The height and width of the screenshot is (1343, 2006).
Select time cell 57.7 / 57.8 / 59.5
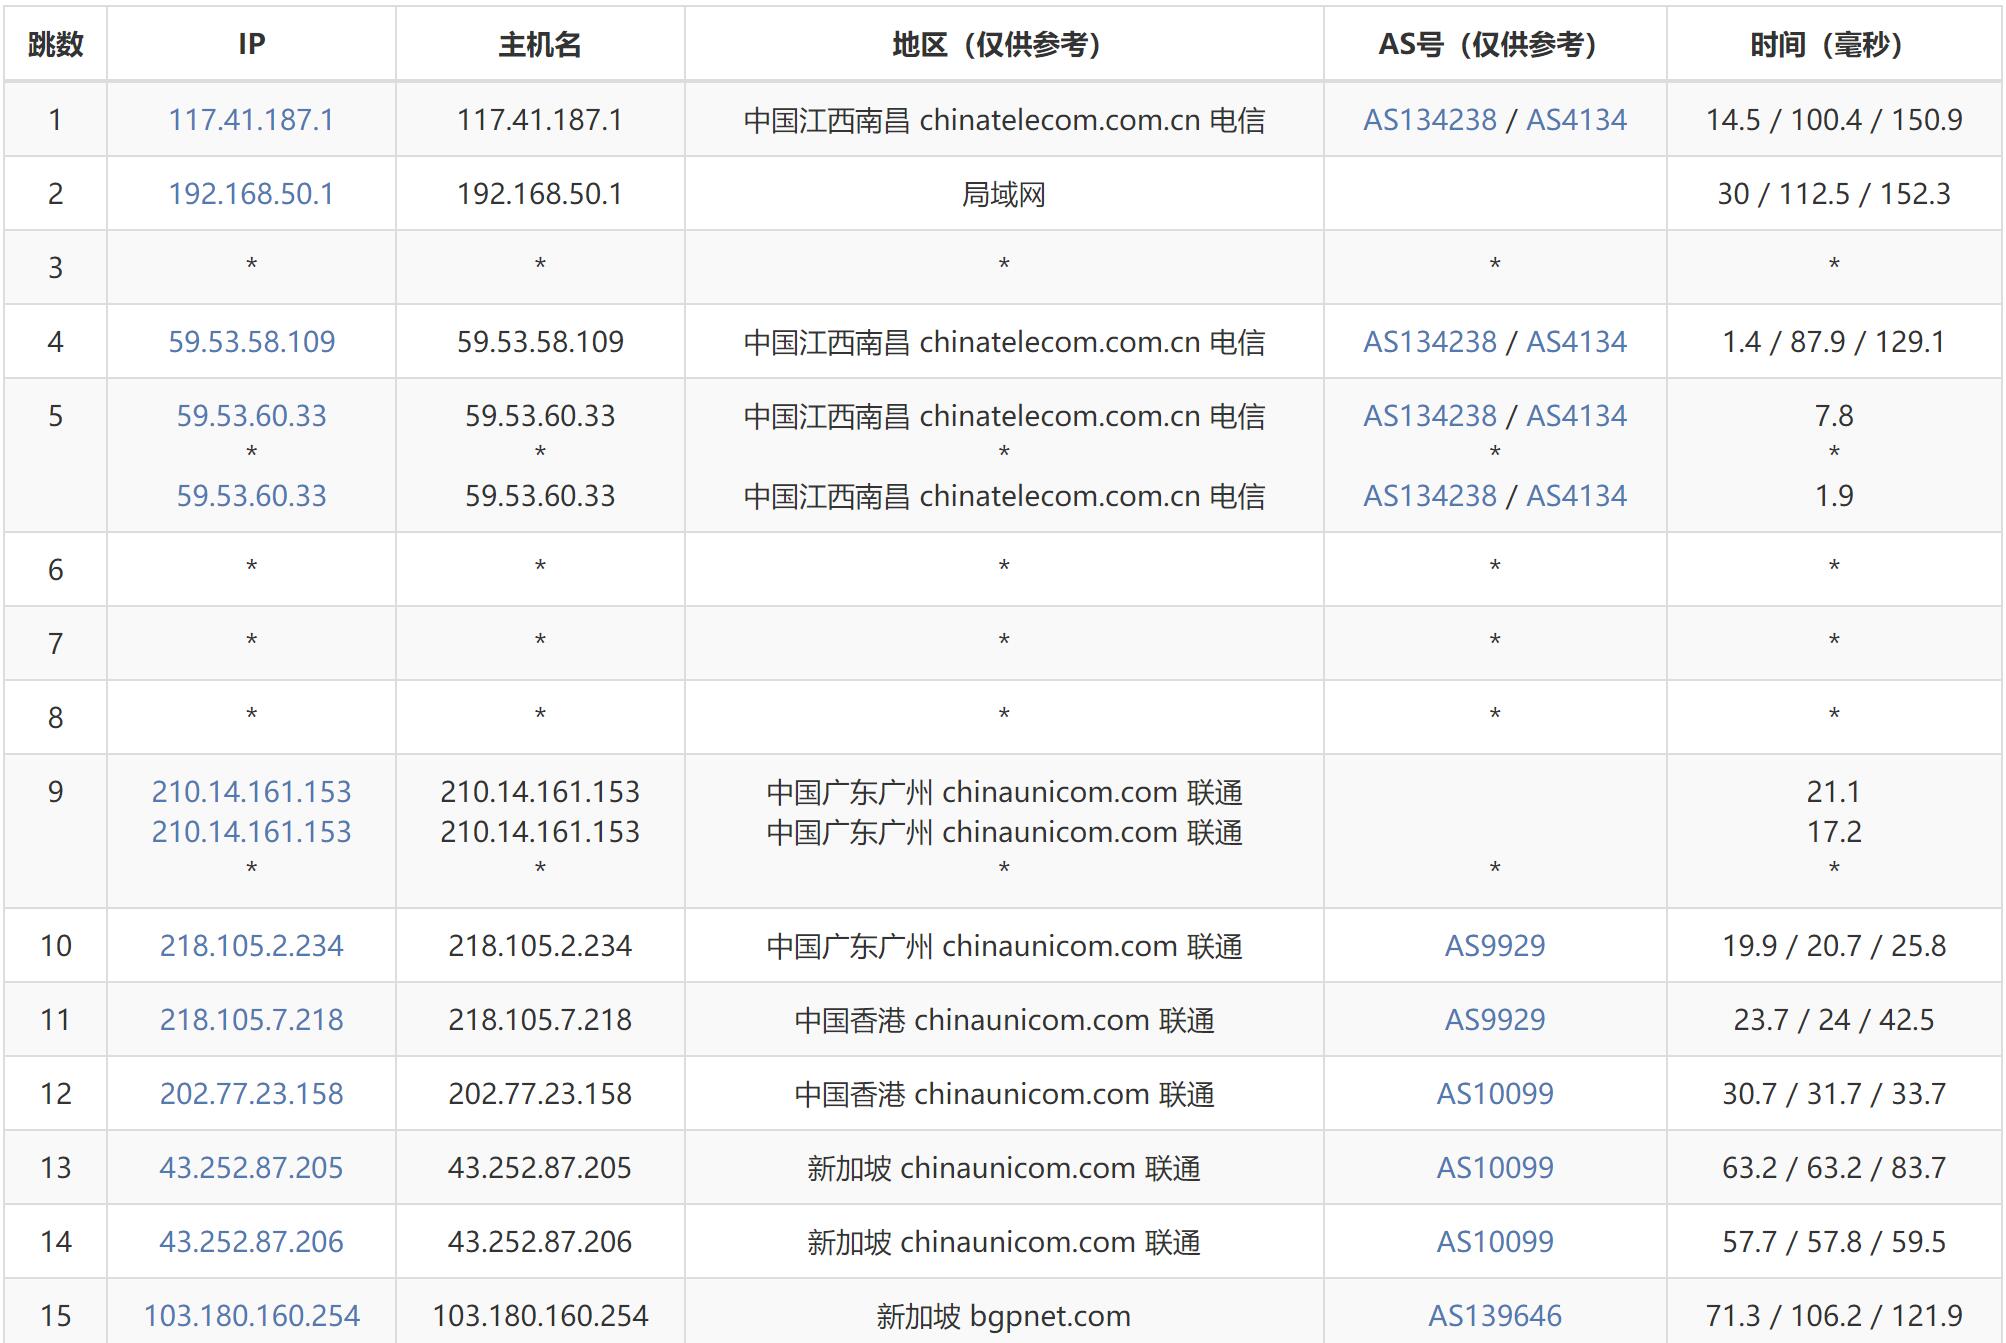pos(1834,1242)
